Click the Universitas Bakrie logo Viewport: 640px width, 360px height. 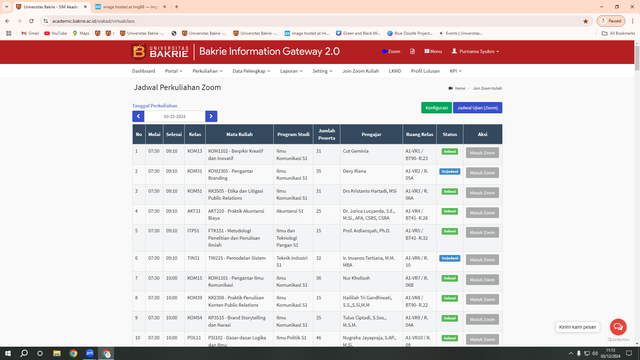(160, 52)
